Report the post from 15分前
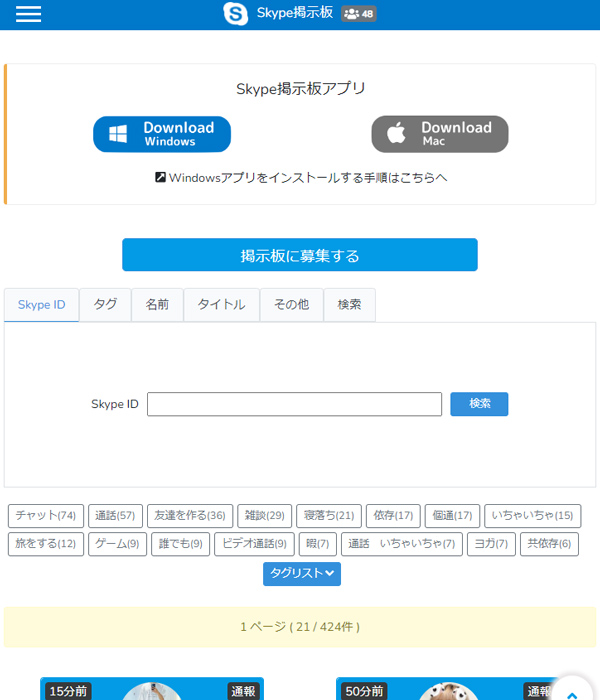 click(x=243, y=691)
